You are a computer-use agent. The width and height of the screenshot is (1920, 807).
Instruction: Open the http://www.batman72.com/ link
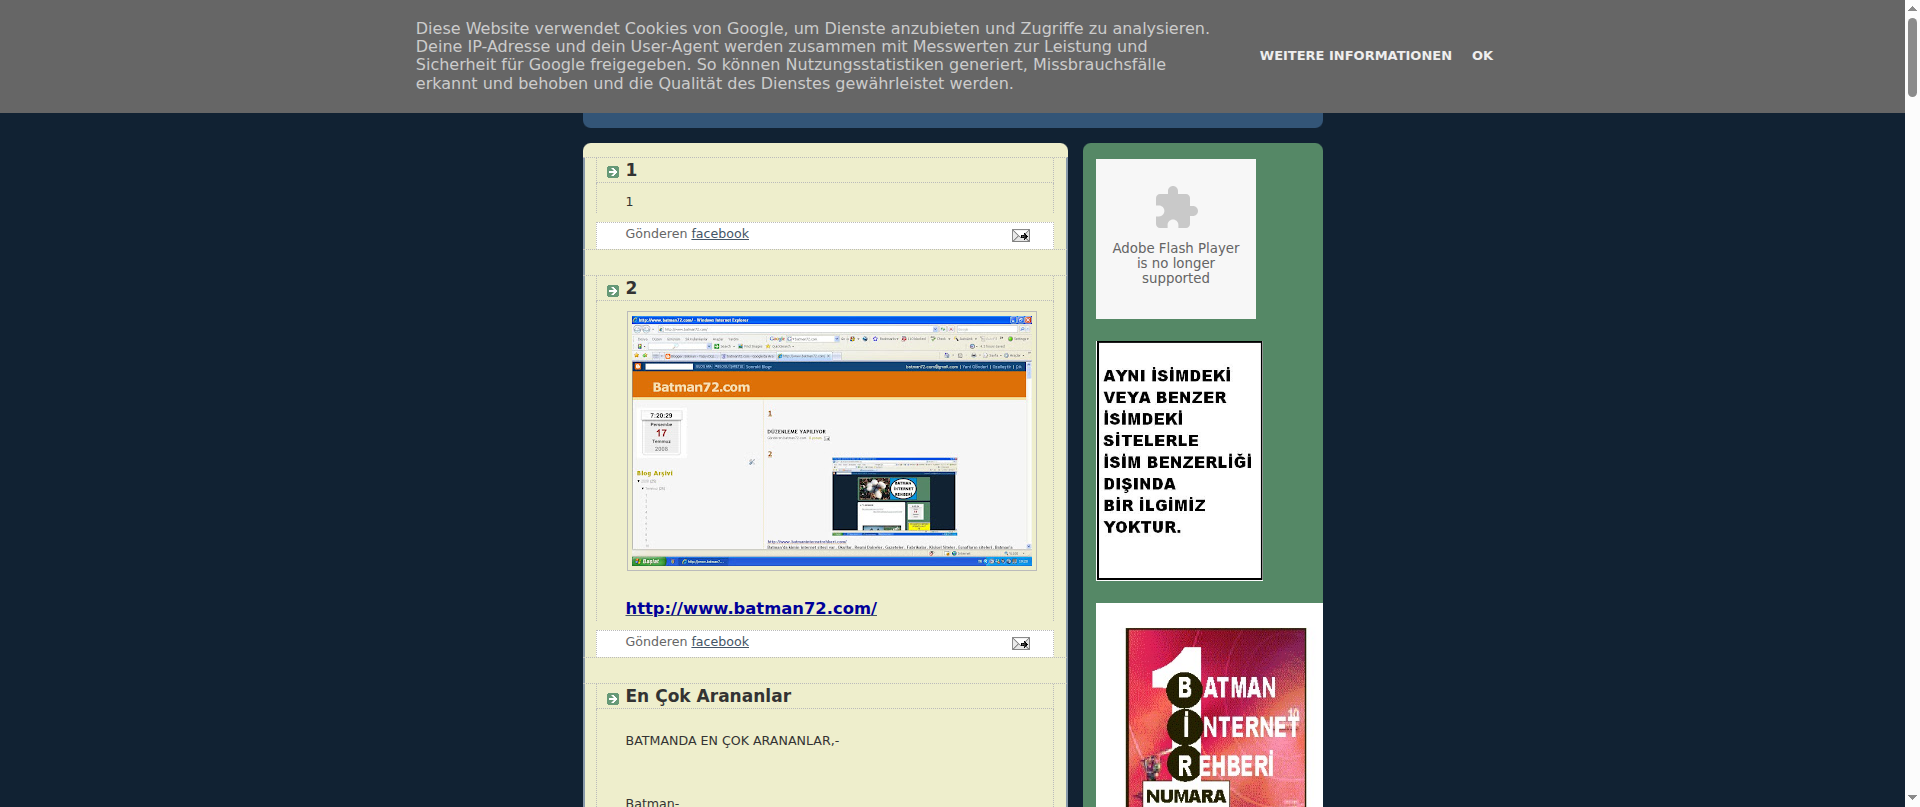pos(751,608)
